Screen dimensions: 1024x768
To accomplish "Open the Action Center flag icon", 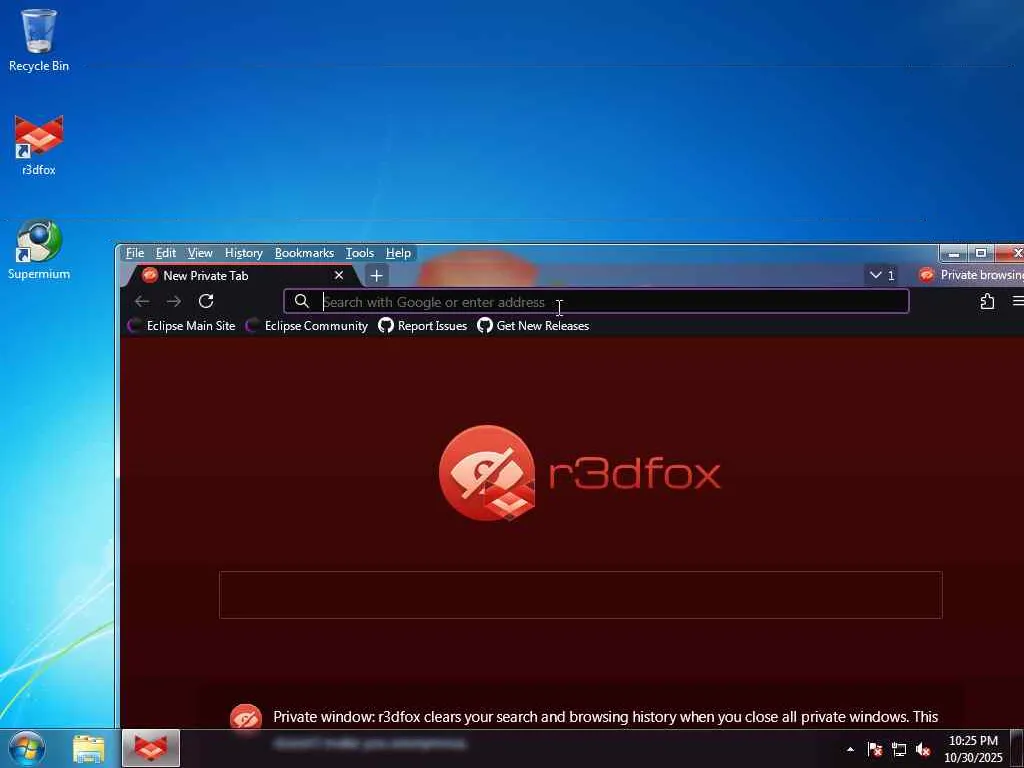I will click(x=874, y=749).
